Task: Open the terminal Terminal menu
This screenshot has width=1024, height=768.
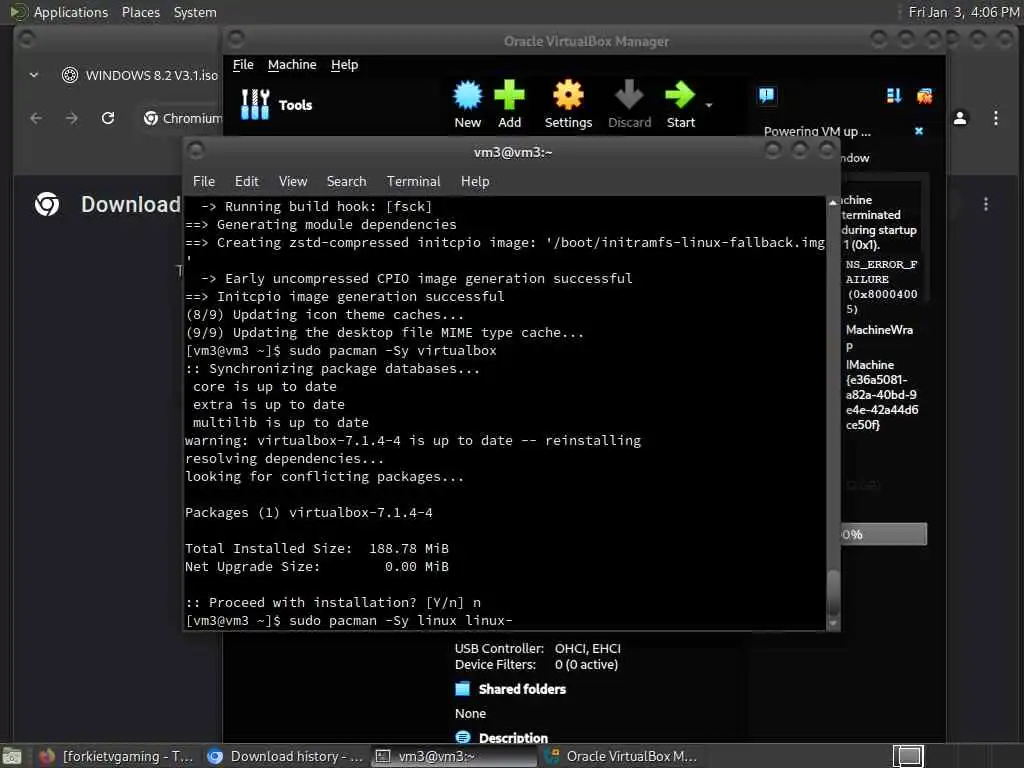Action: point(413,182)
